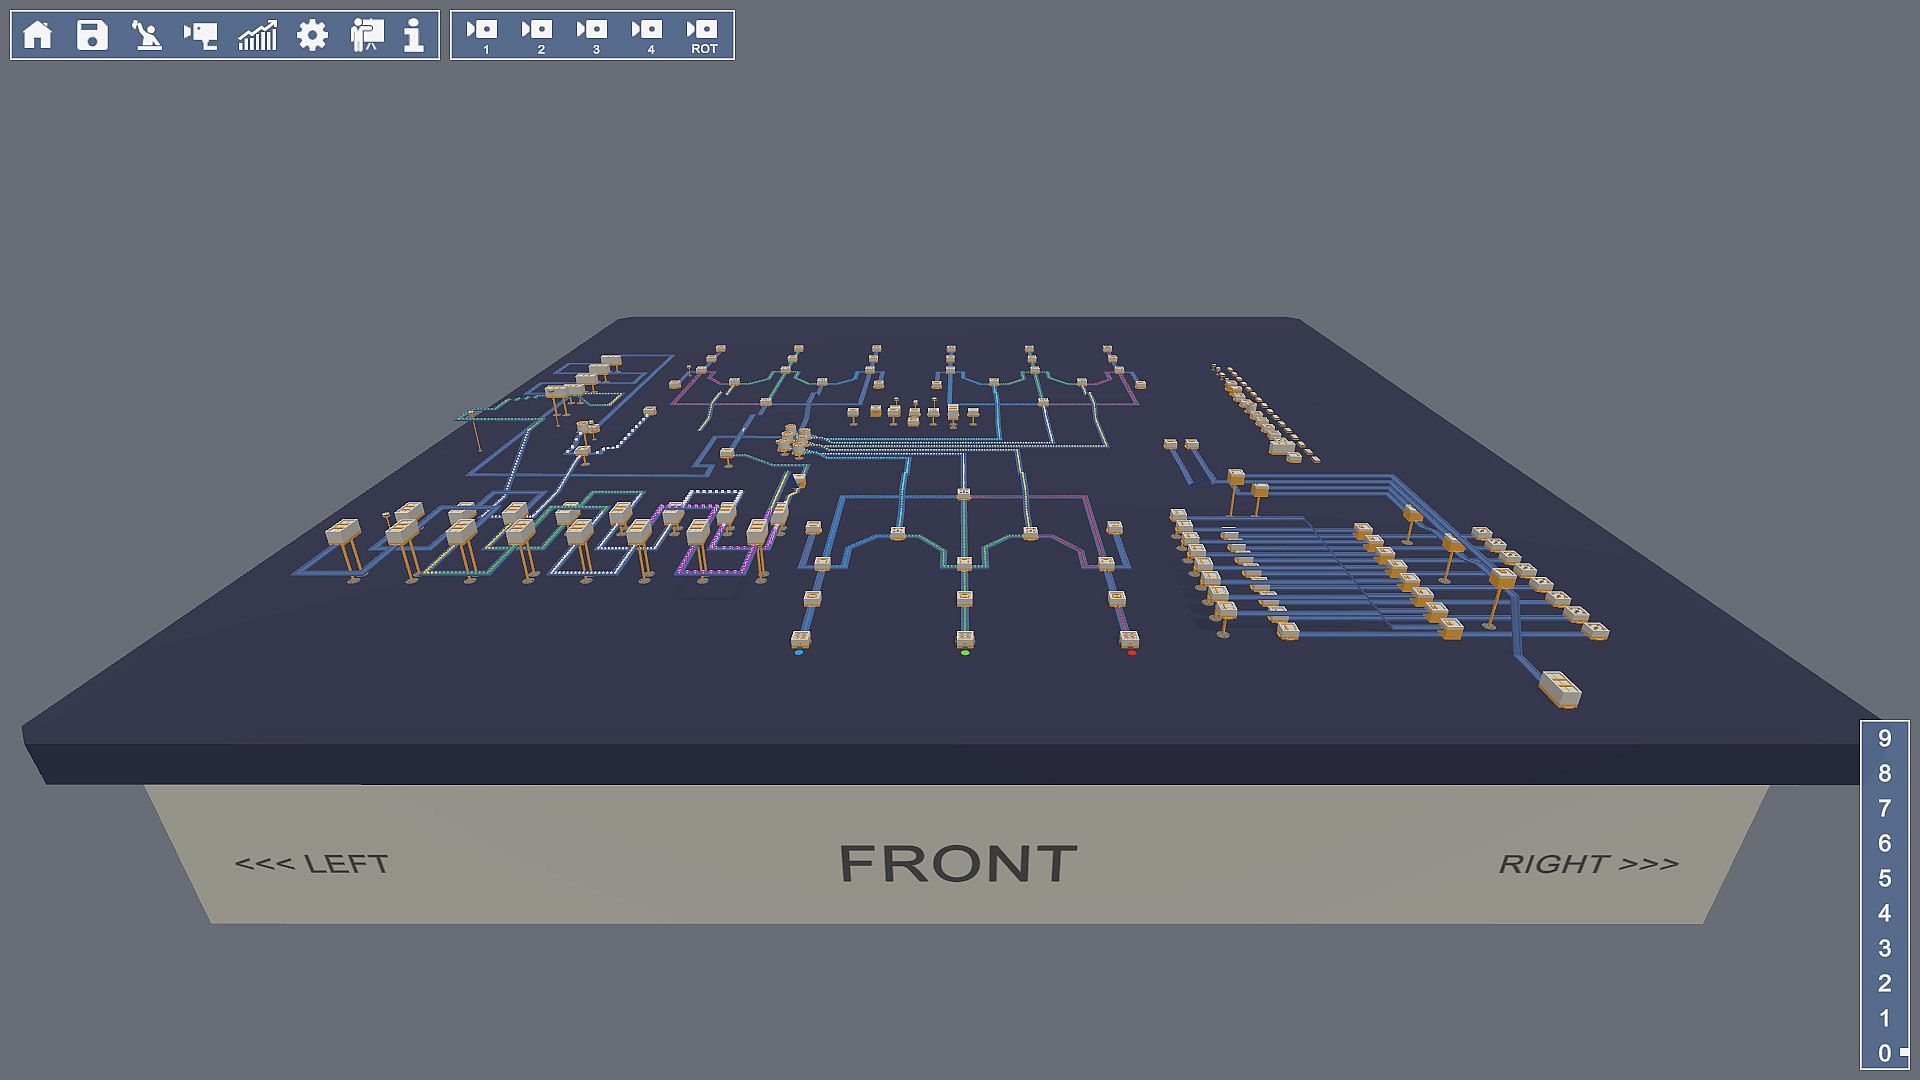Open the statistics chart icon

(257, 35)
